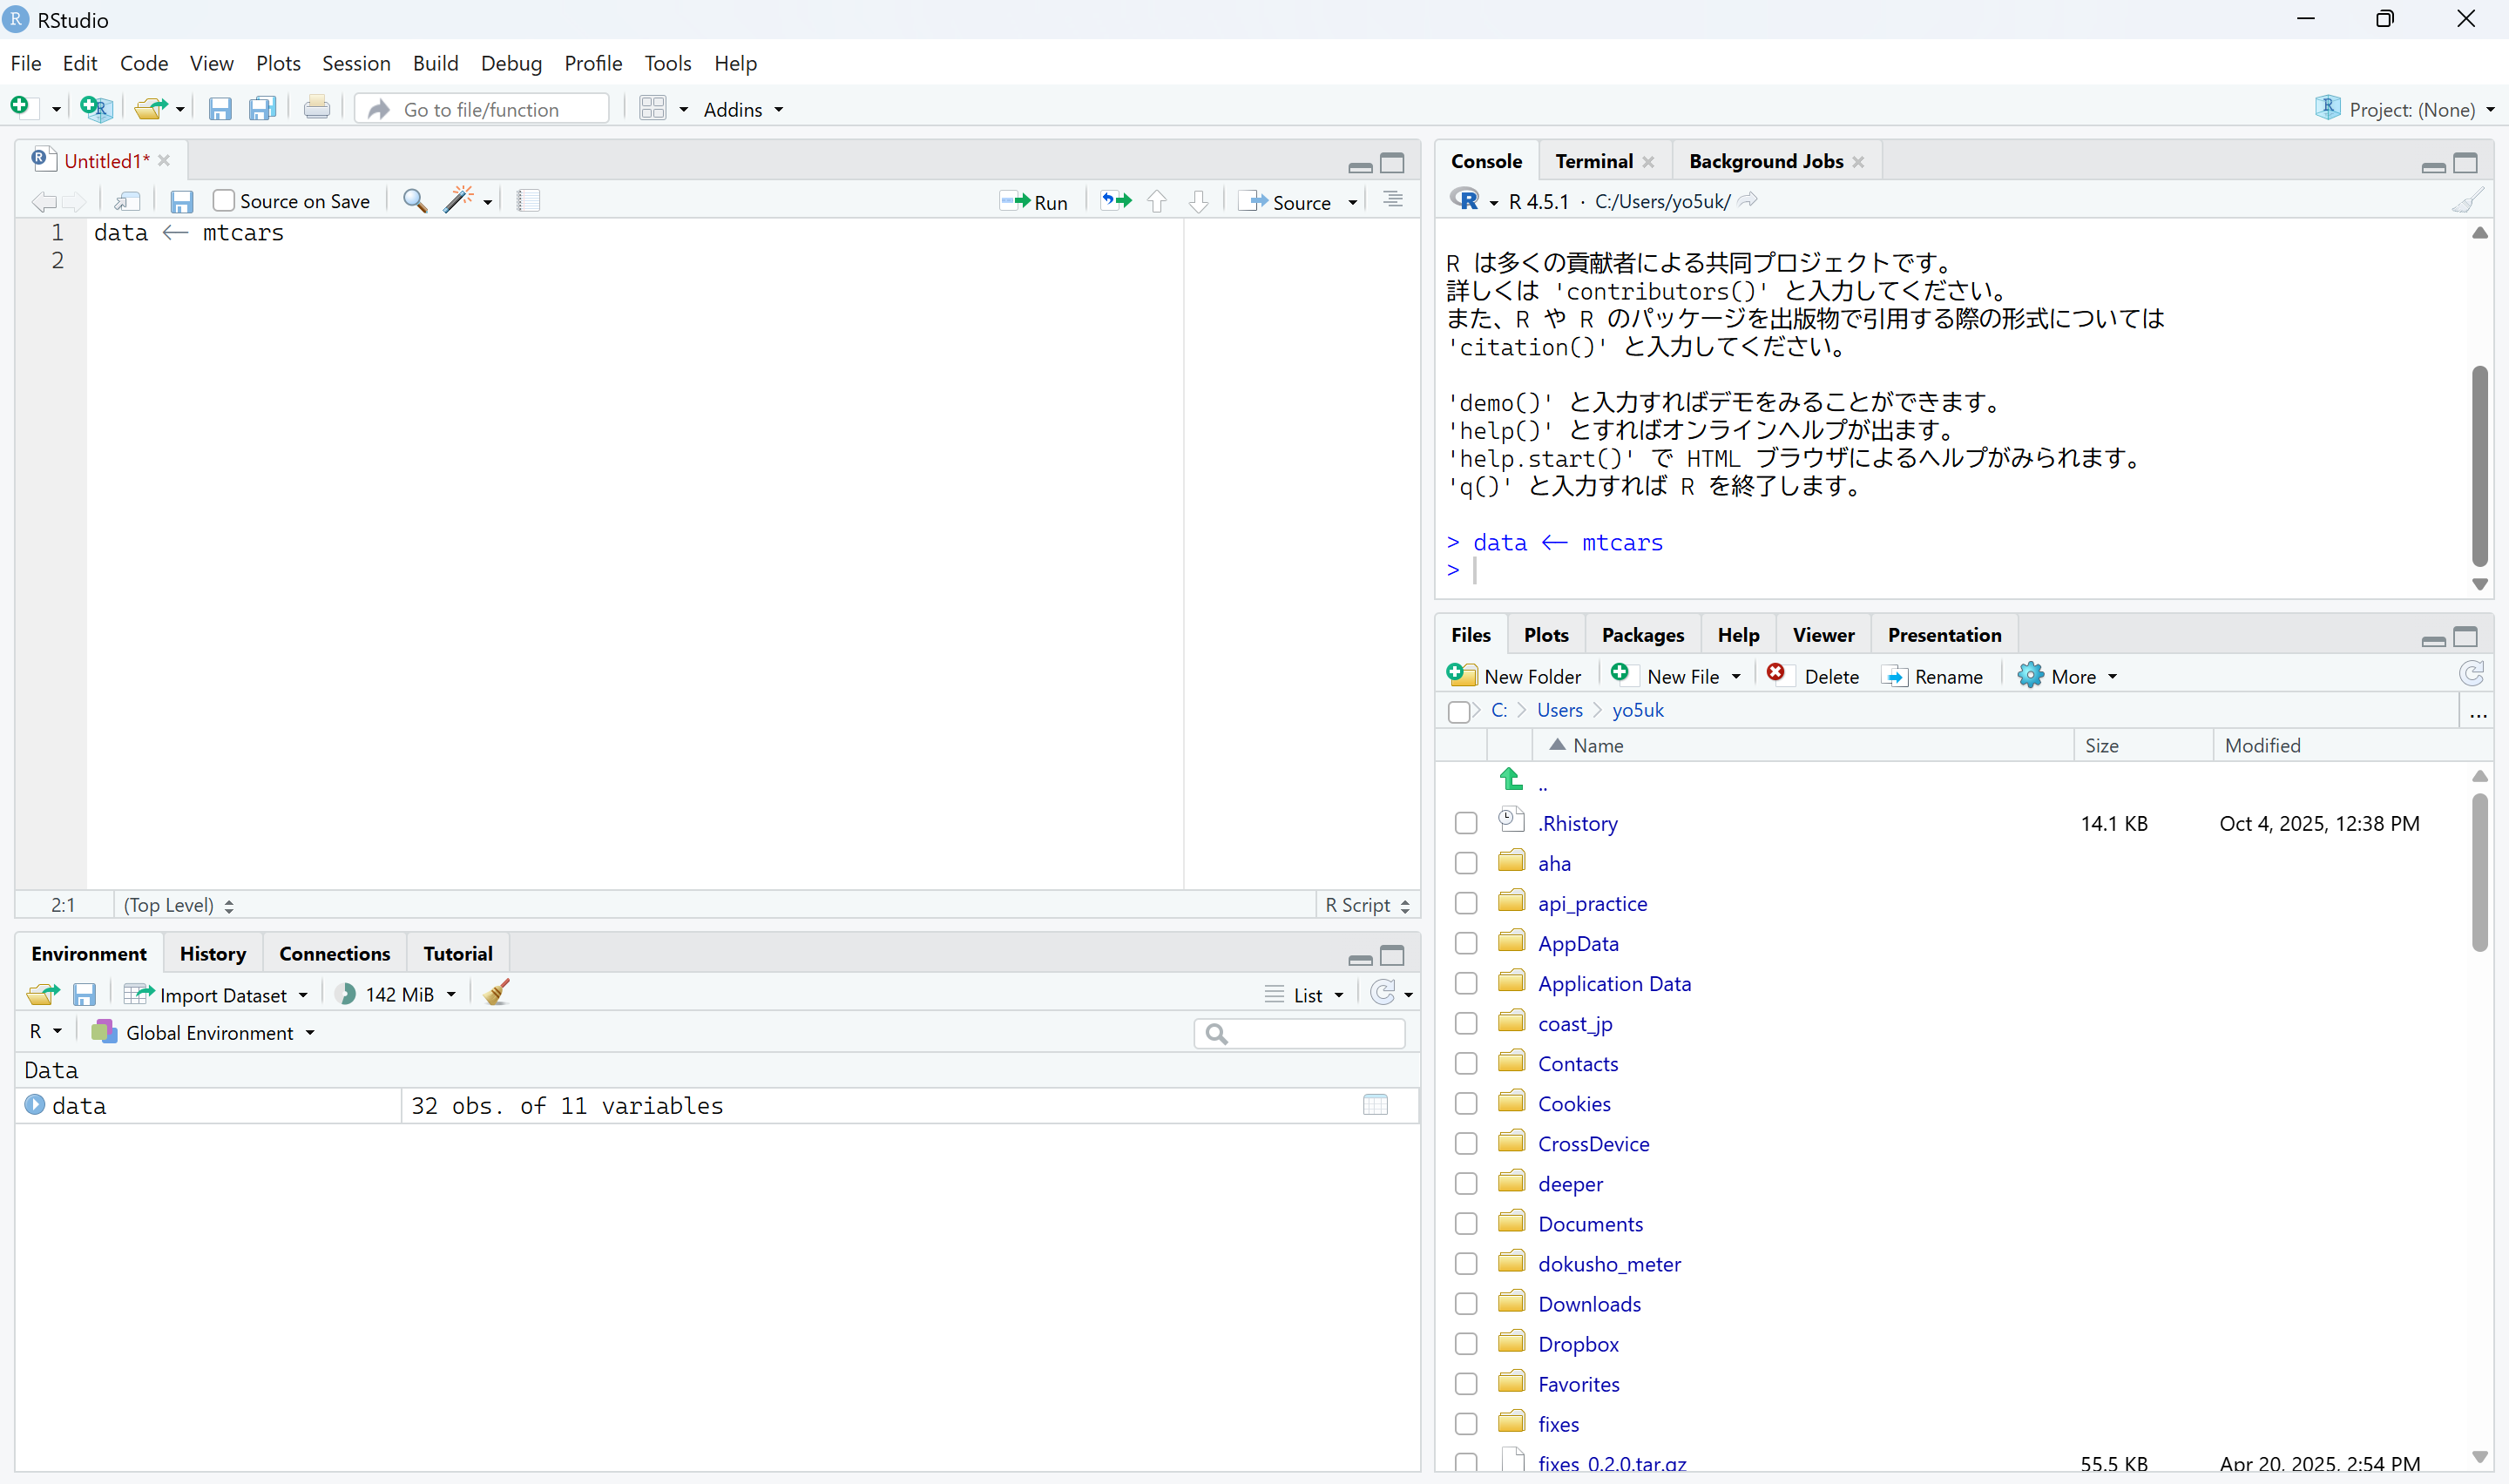The image size is (2509, 1484).
Task: Check the box beside the Documents folder
Action: click(x=1466, y=1224)
